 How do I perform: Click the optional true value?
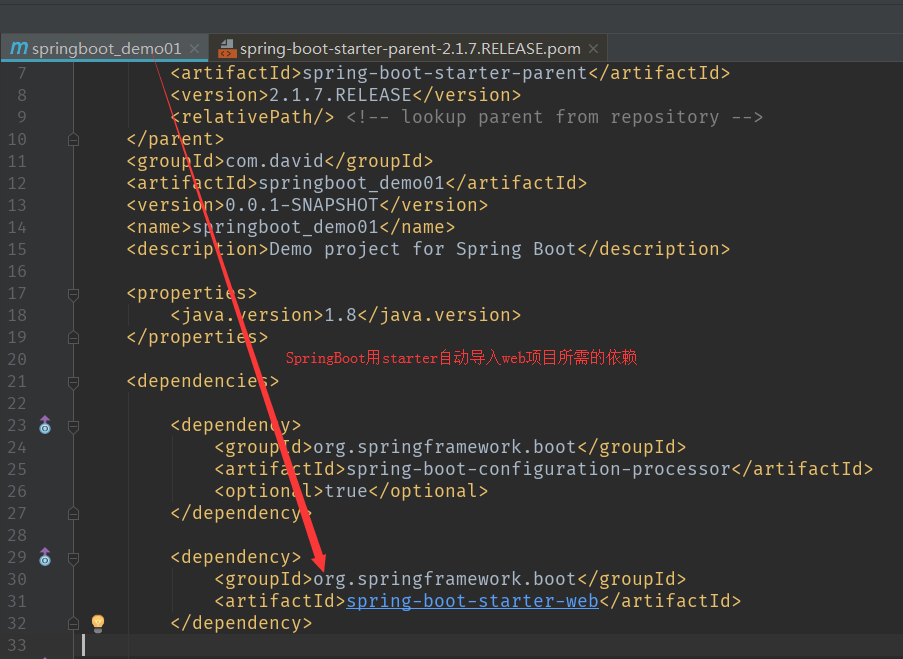click(346, 491)
